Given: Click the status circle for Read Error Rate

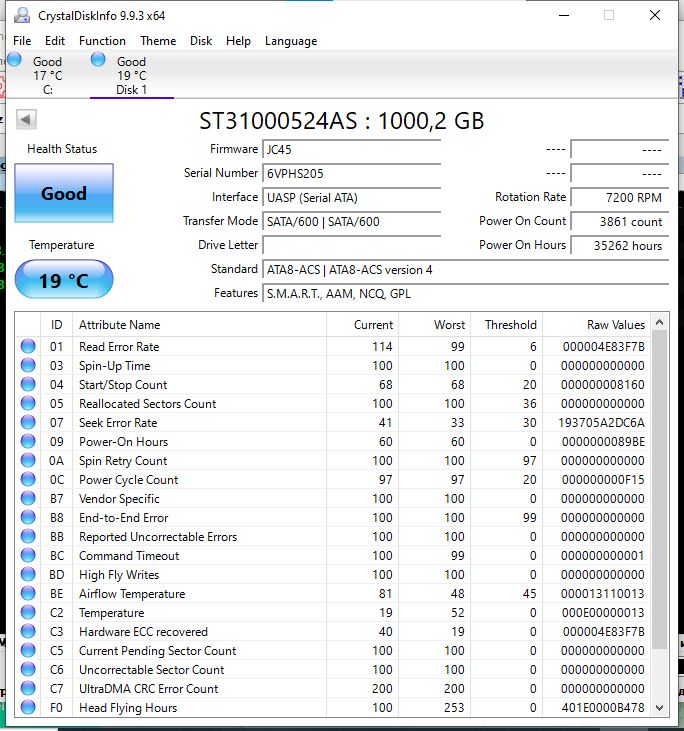Looking at the screenshot, I should [28, 346].
